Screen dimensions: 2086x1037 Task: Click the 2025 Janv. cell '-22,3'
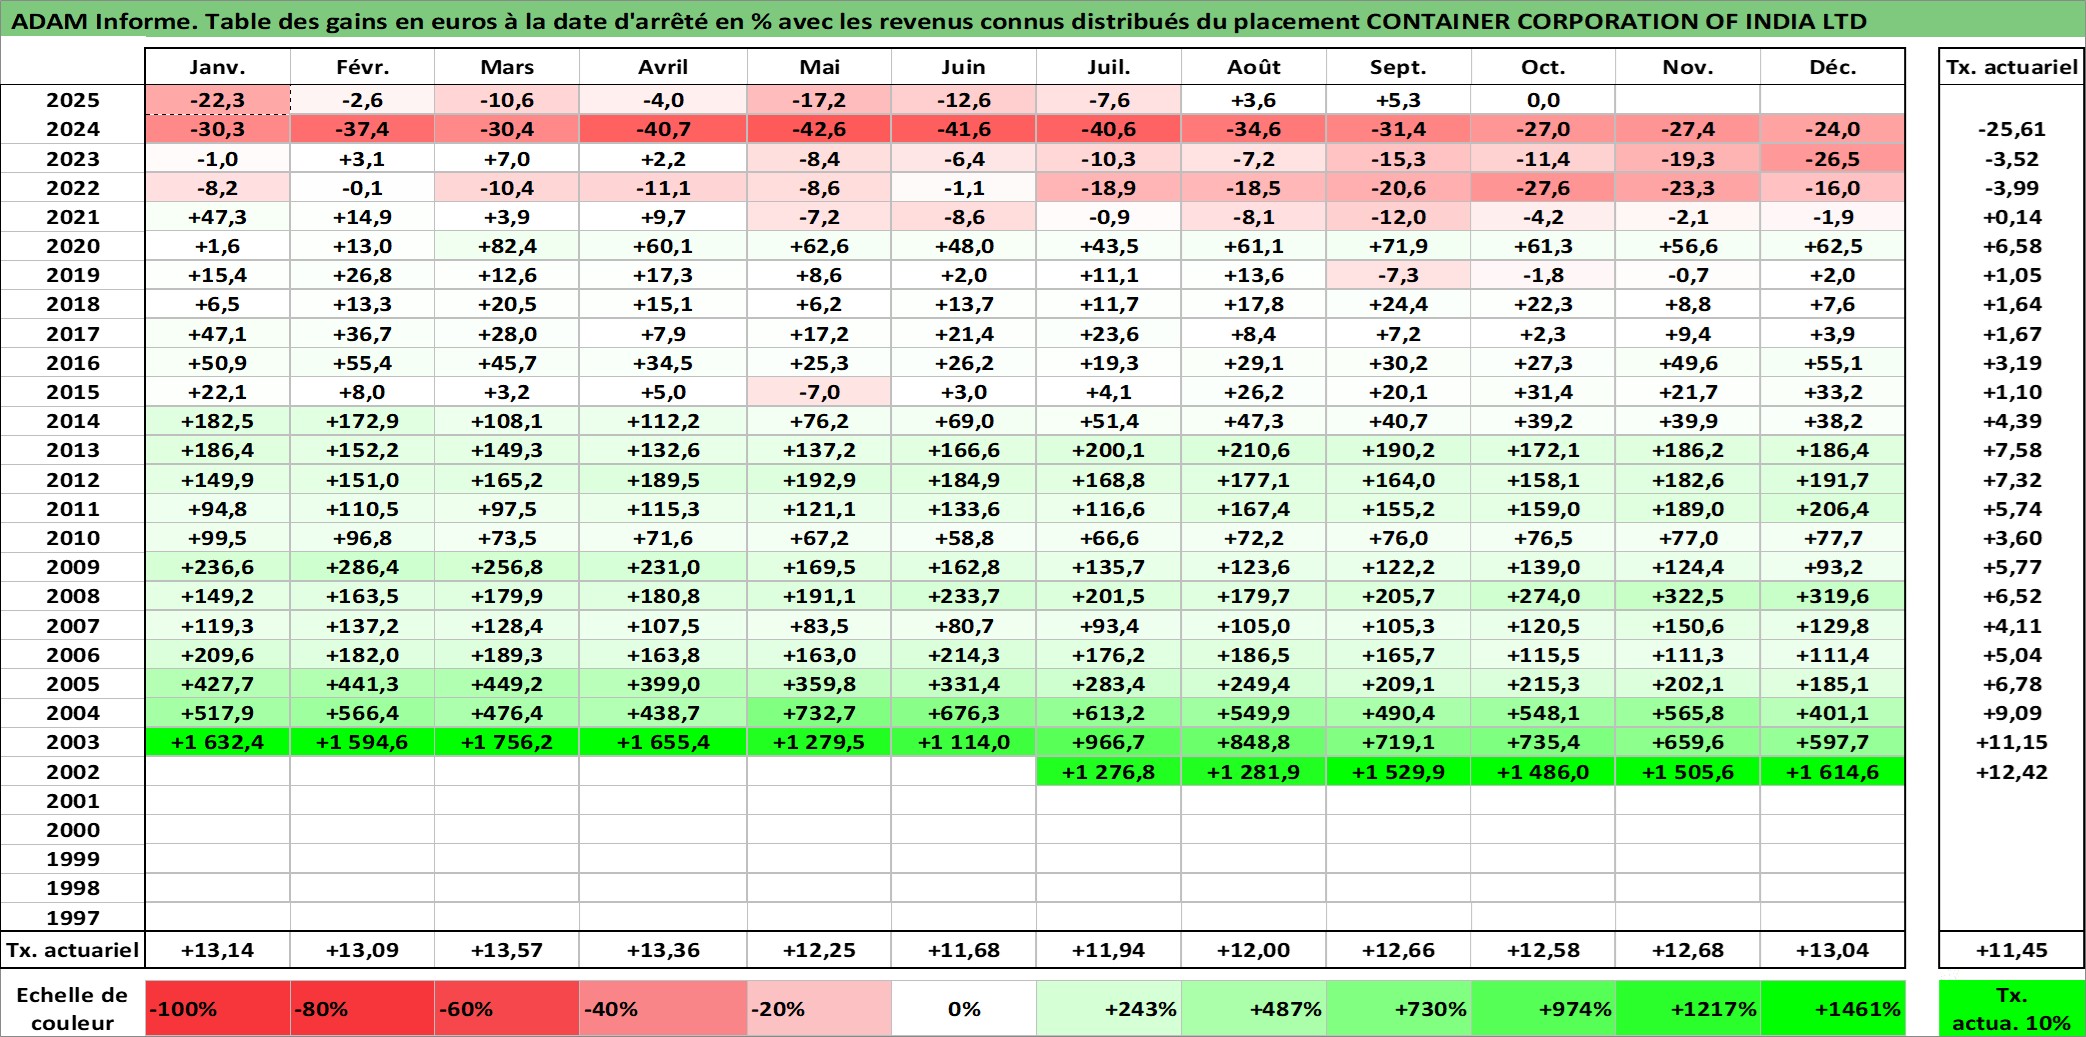(218, 100)
